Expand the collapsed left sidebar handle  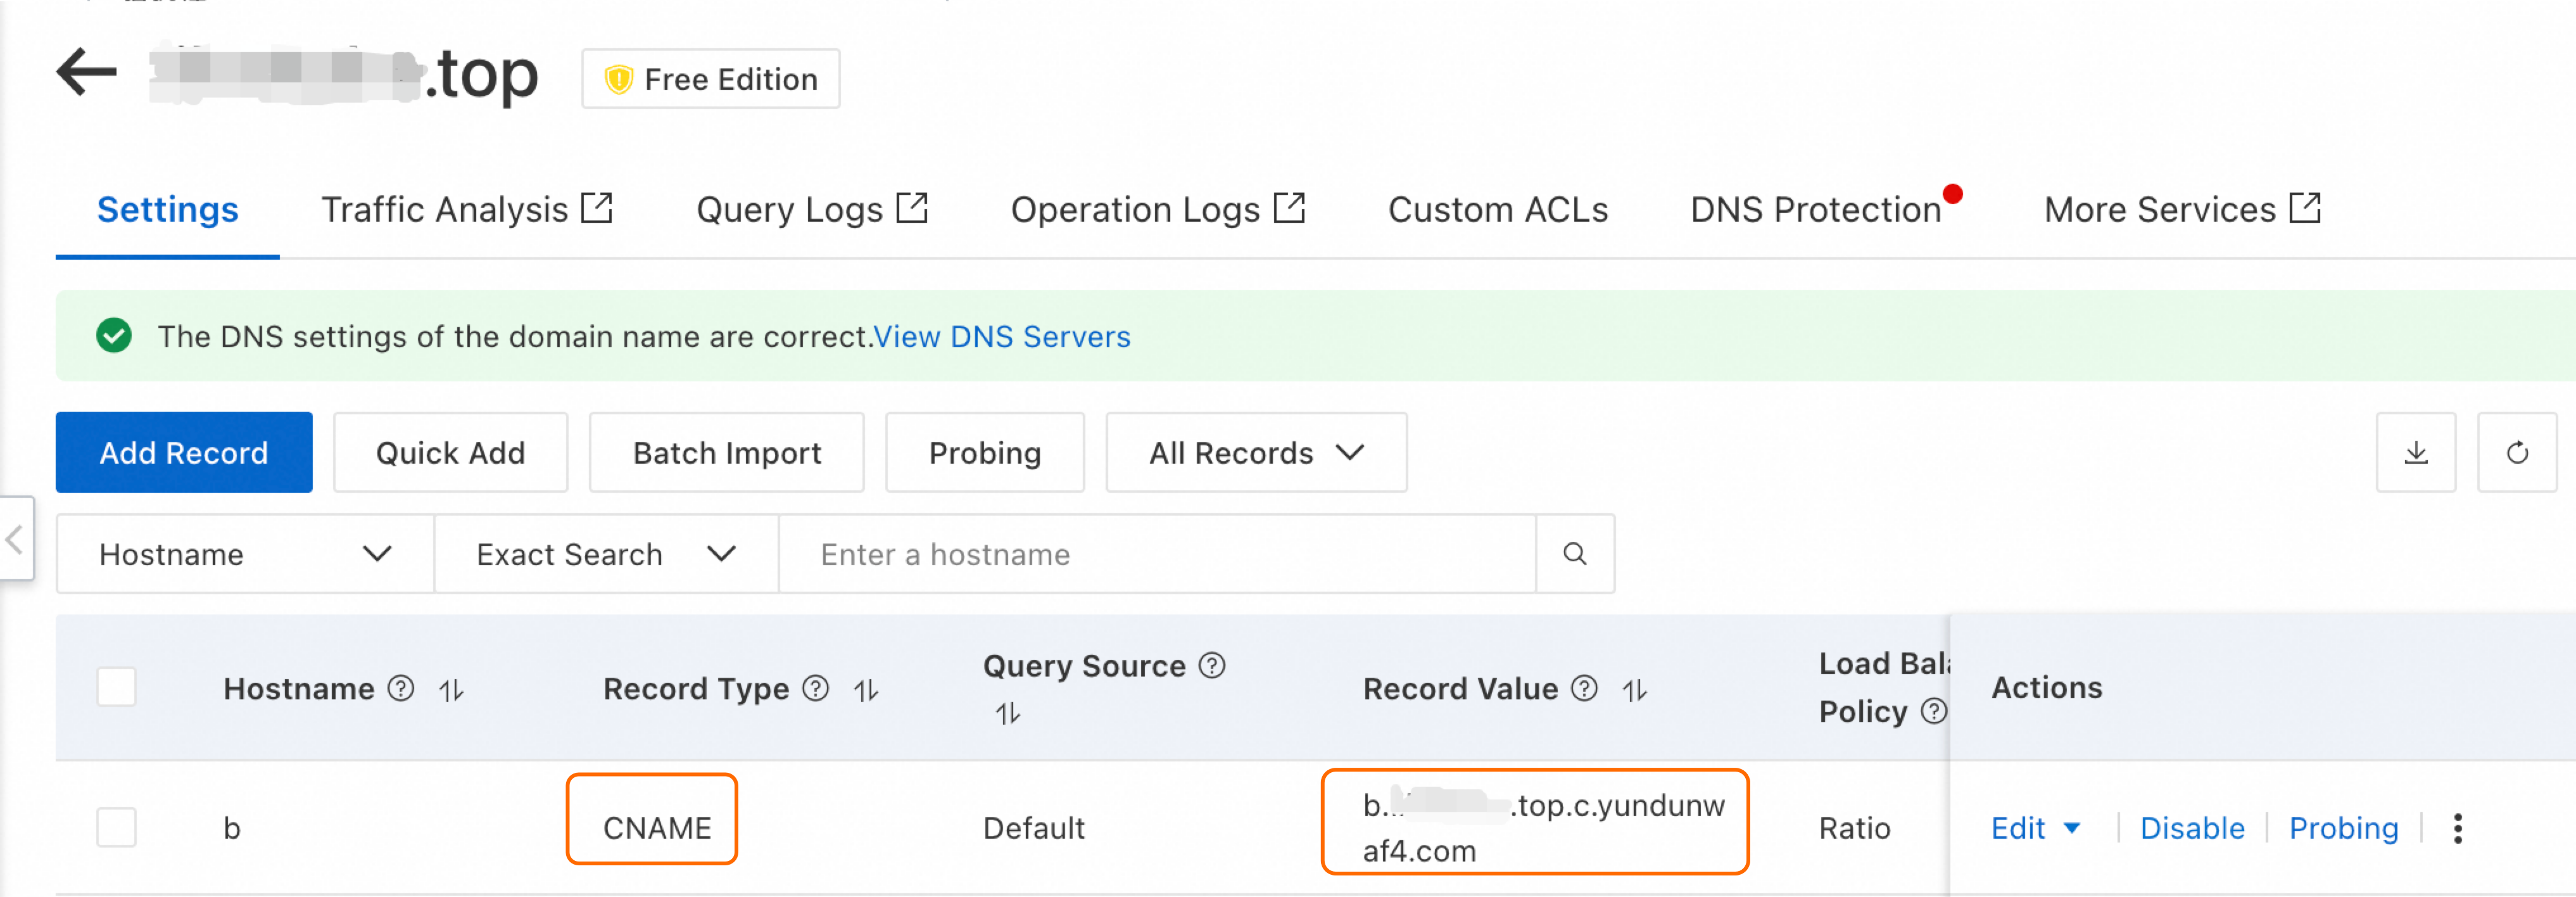(x=15, y=540)
